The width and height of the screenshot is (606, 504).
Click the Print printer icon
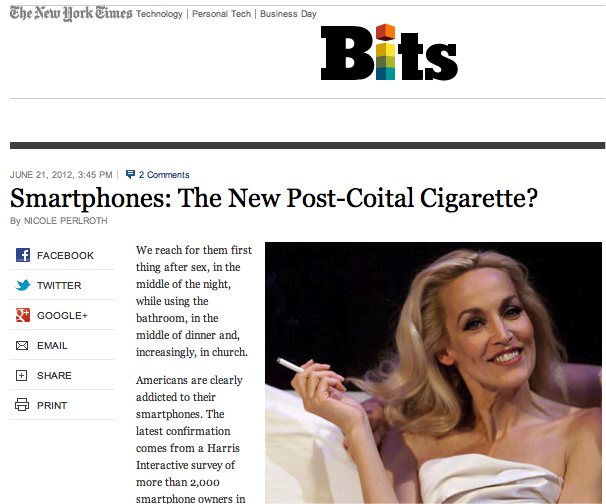tap(22, 405)
